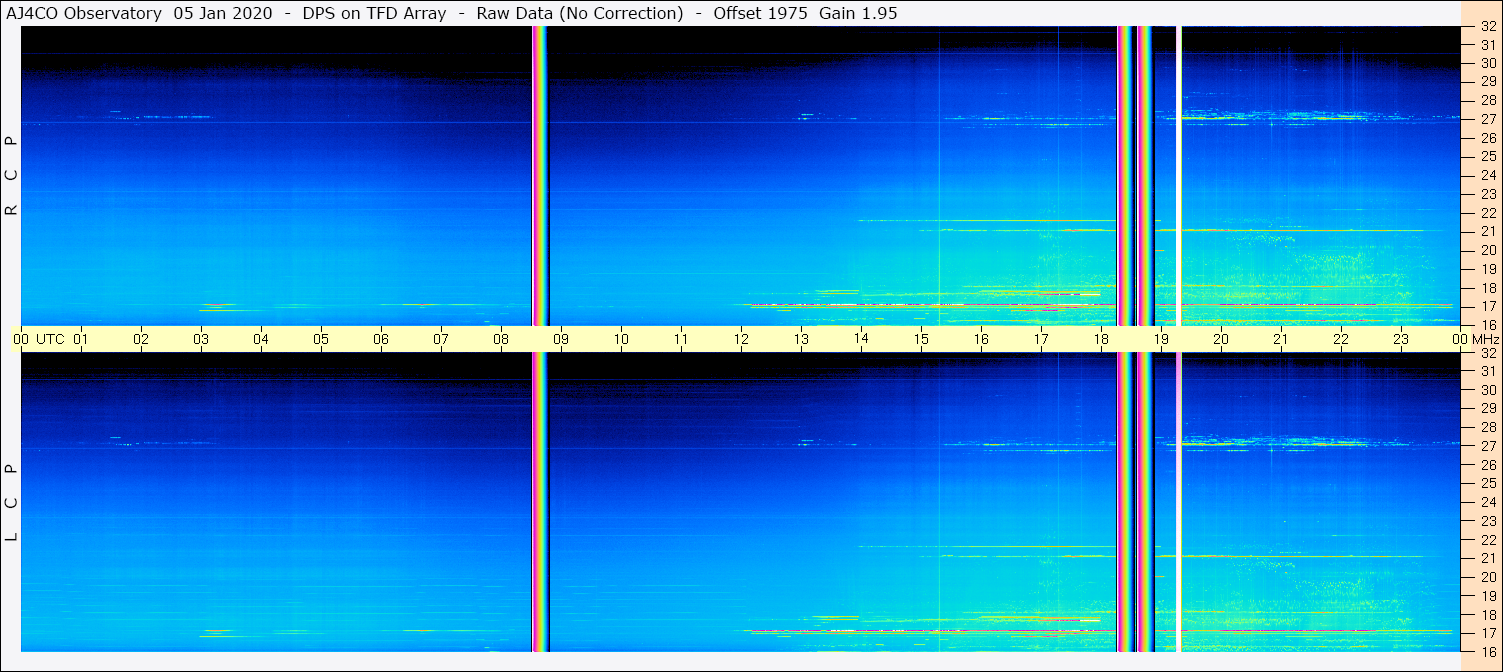
Task: Click the 28 MHz tick in LCP panel
Action: pyautogui.click(x=1488, y=427)
